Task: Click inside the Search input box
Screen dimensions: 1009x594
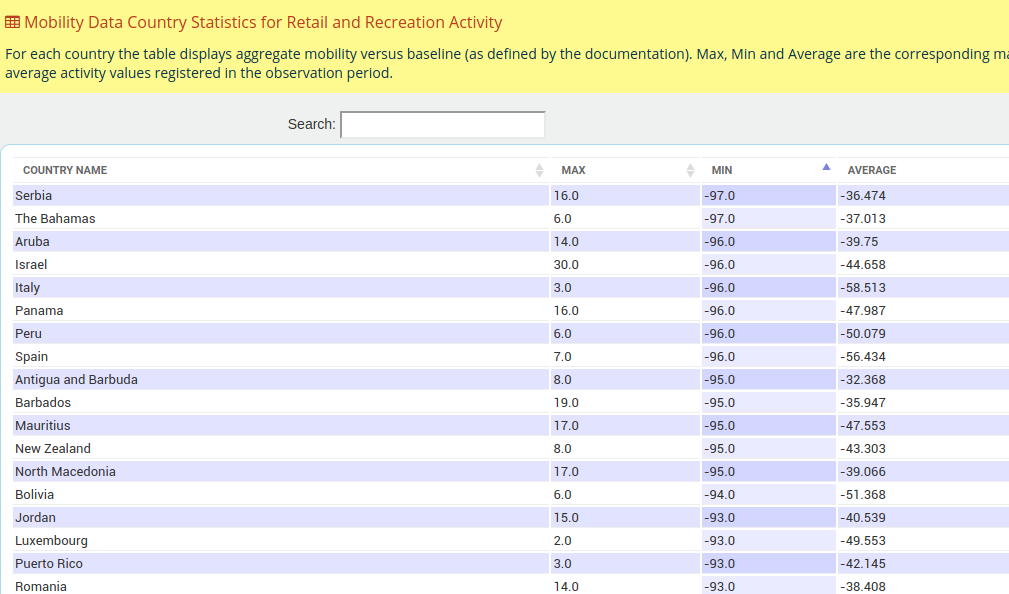Action: click(x=442, y=124)
